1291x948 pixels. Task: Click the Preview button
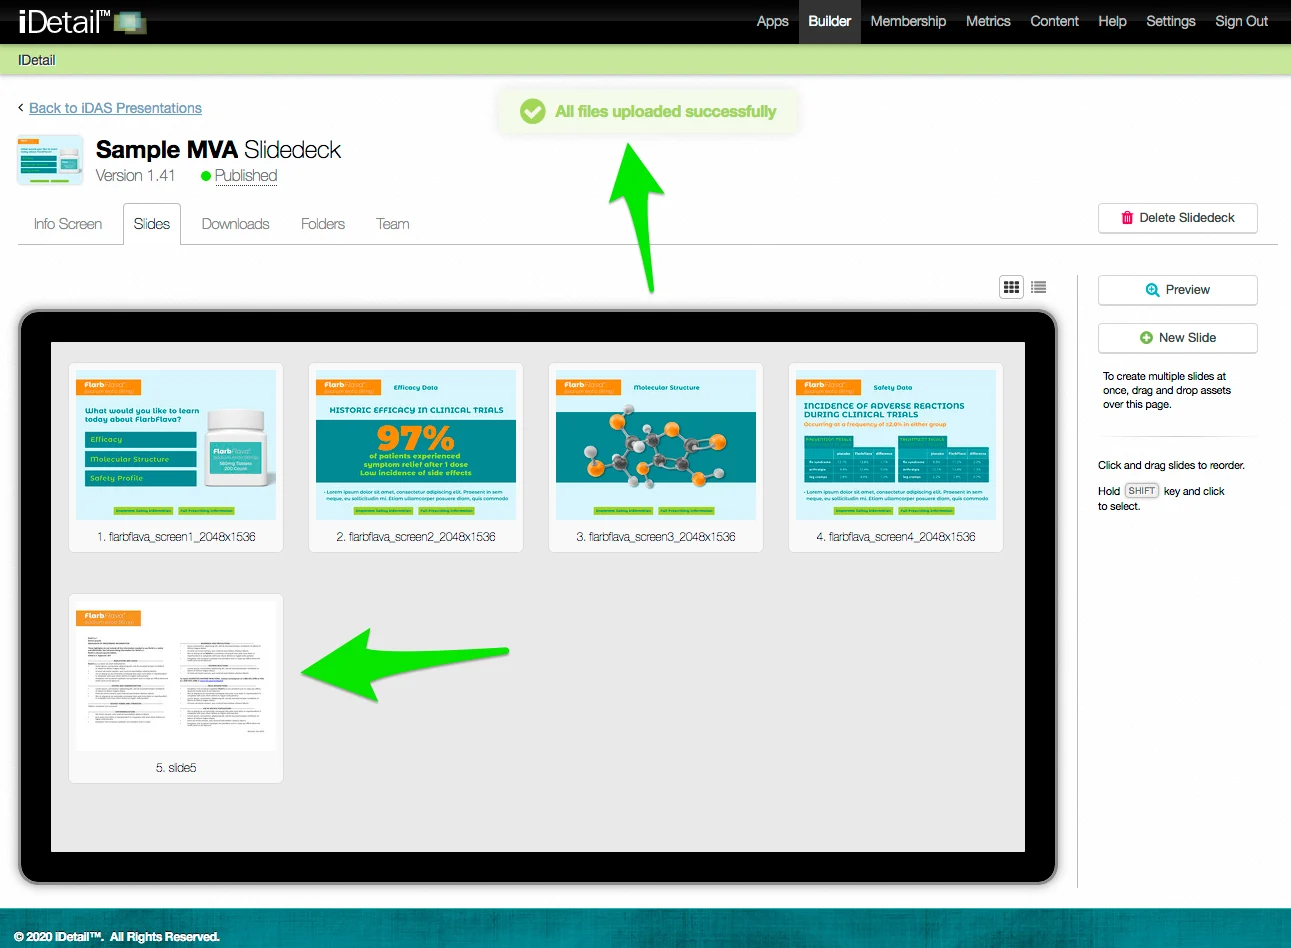click(1178, 290)
